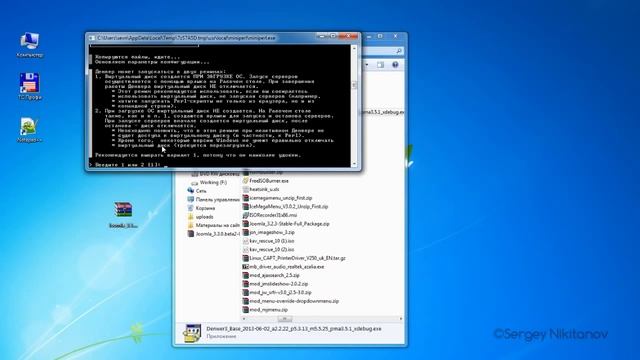Select Joomla_3.3.0.beta2 archive in navigation pane
Screen dimensions: 640x360
coord(213,234)
